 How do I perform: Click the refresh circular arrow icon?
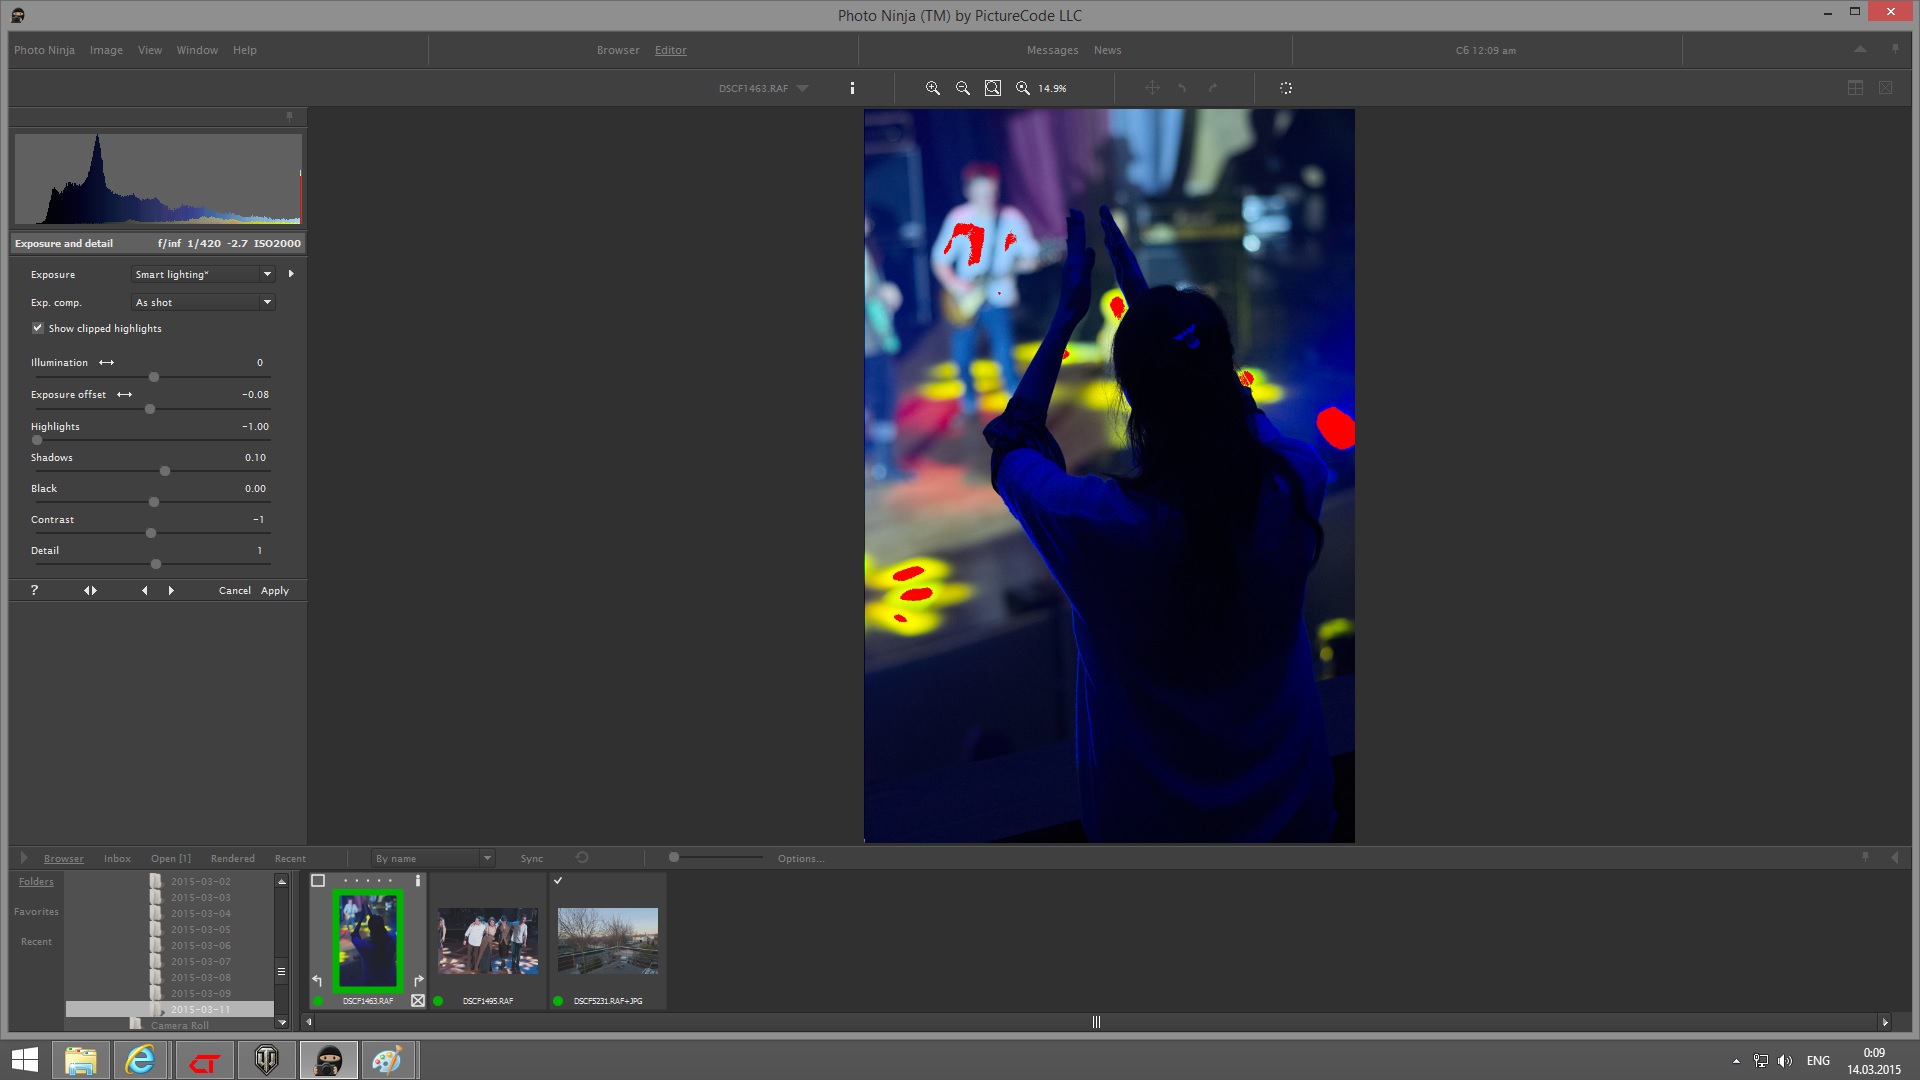pos(582,858)
